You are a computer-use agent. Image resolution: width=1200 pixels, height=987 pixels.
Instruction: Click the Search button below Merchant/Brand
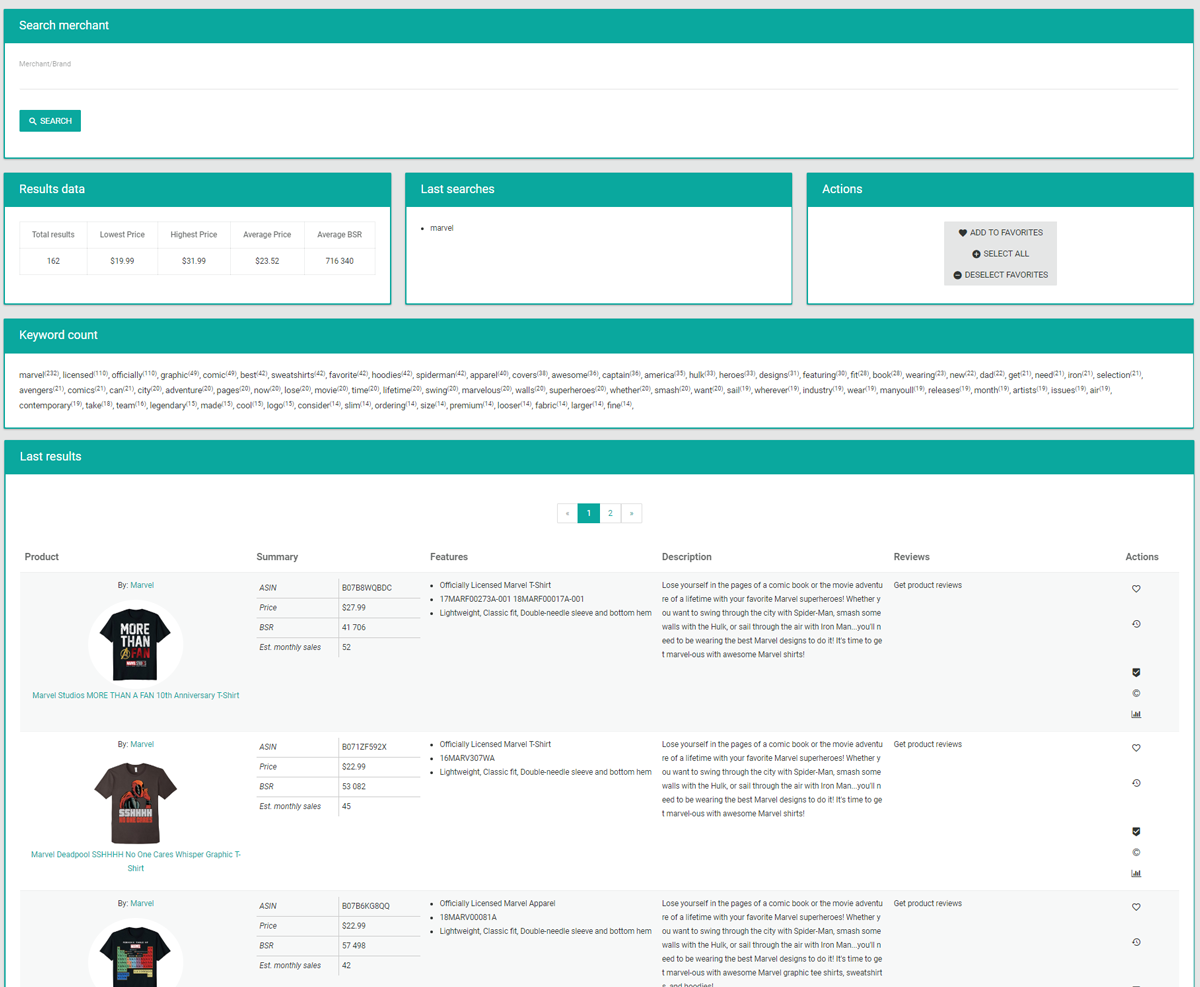[50, 121]
